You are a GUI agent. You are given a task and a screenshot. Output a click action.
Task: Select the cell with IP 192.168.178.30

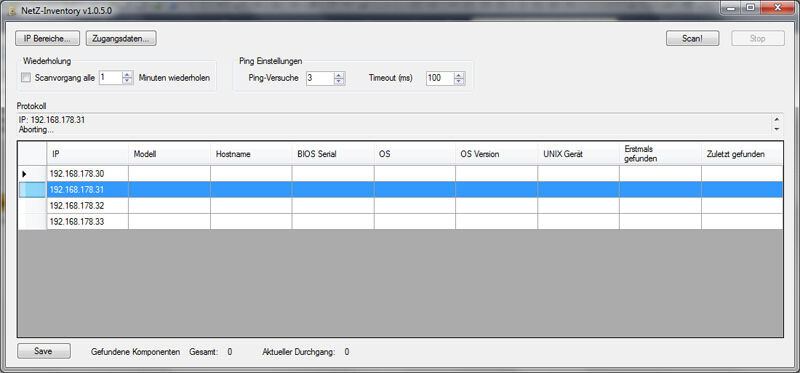point(88,173)
